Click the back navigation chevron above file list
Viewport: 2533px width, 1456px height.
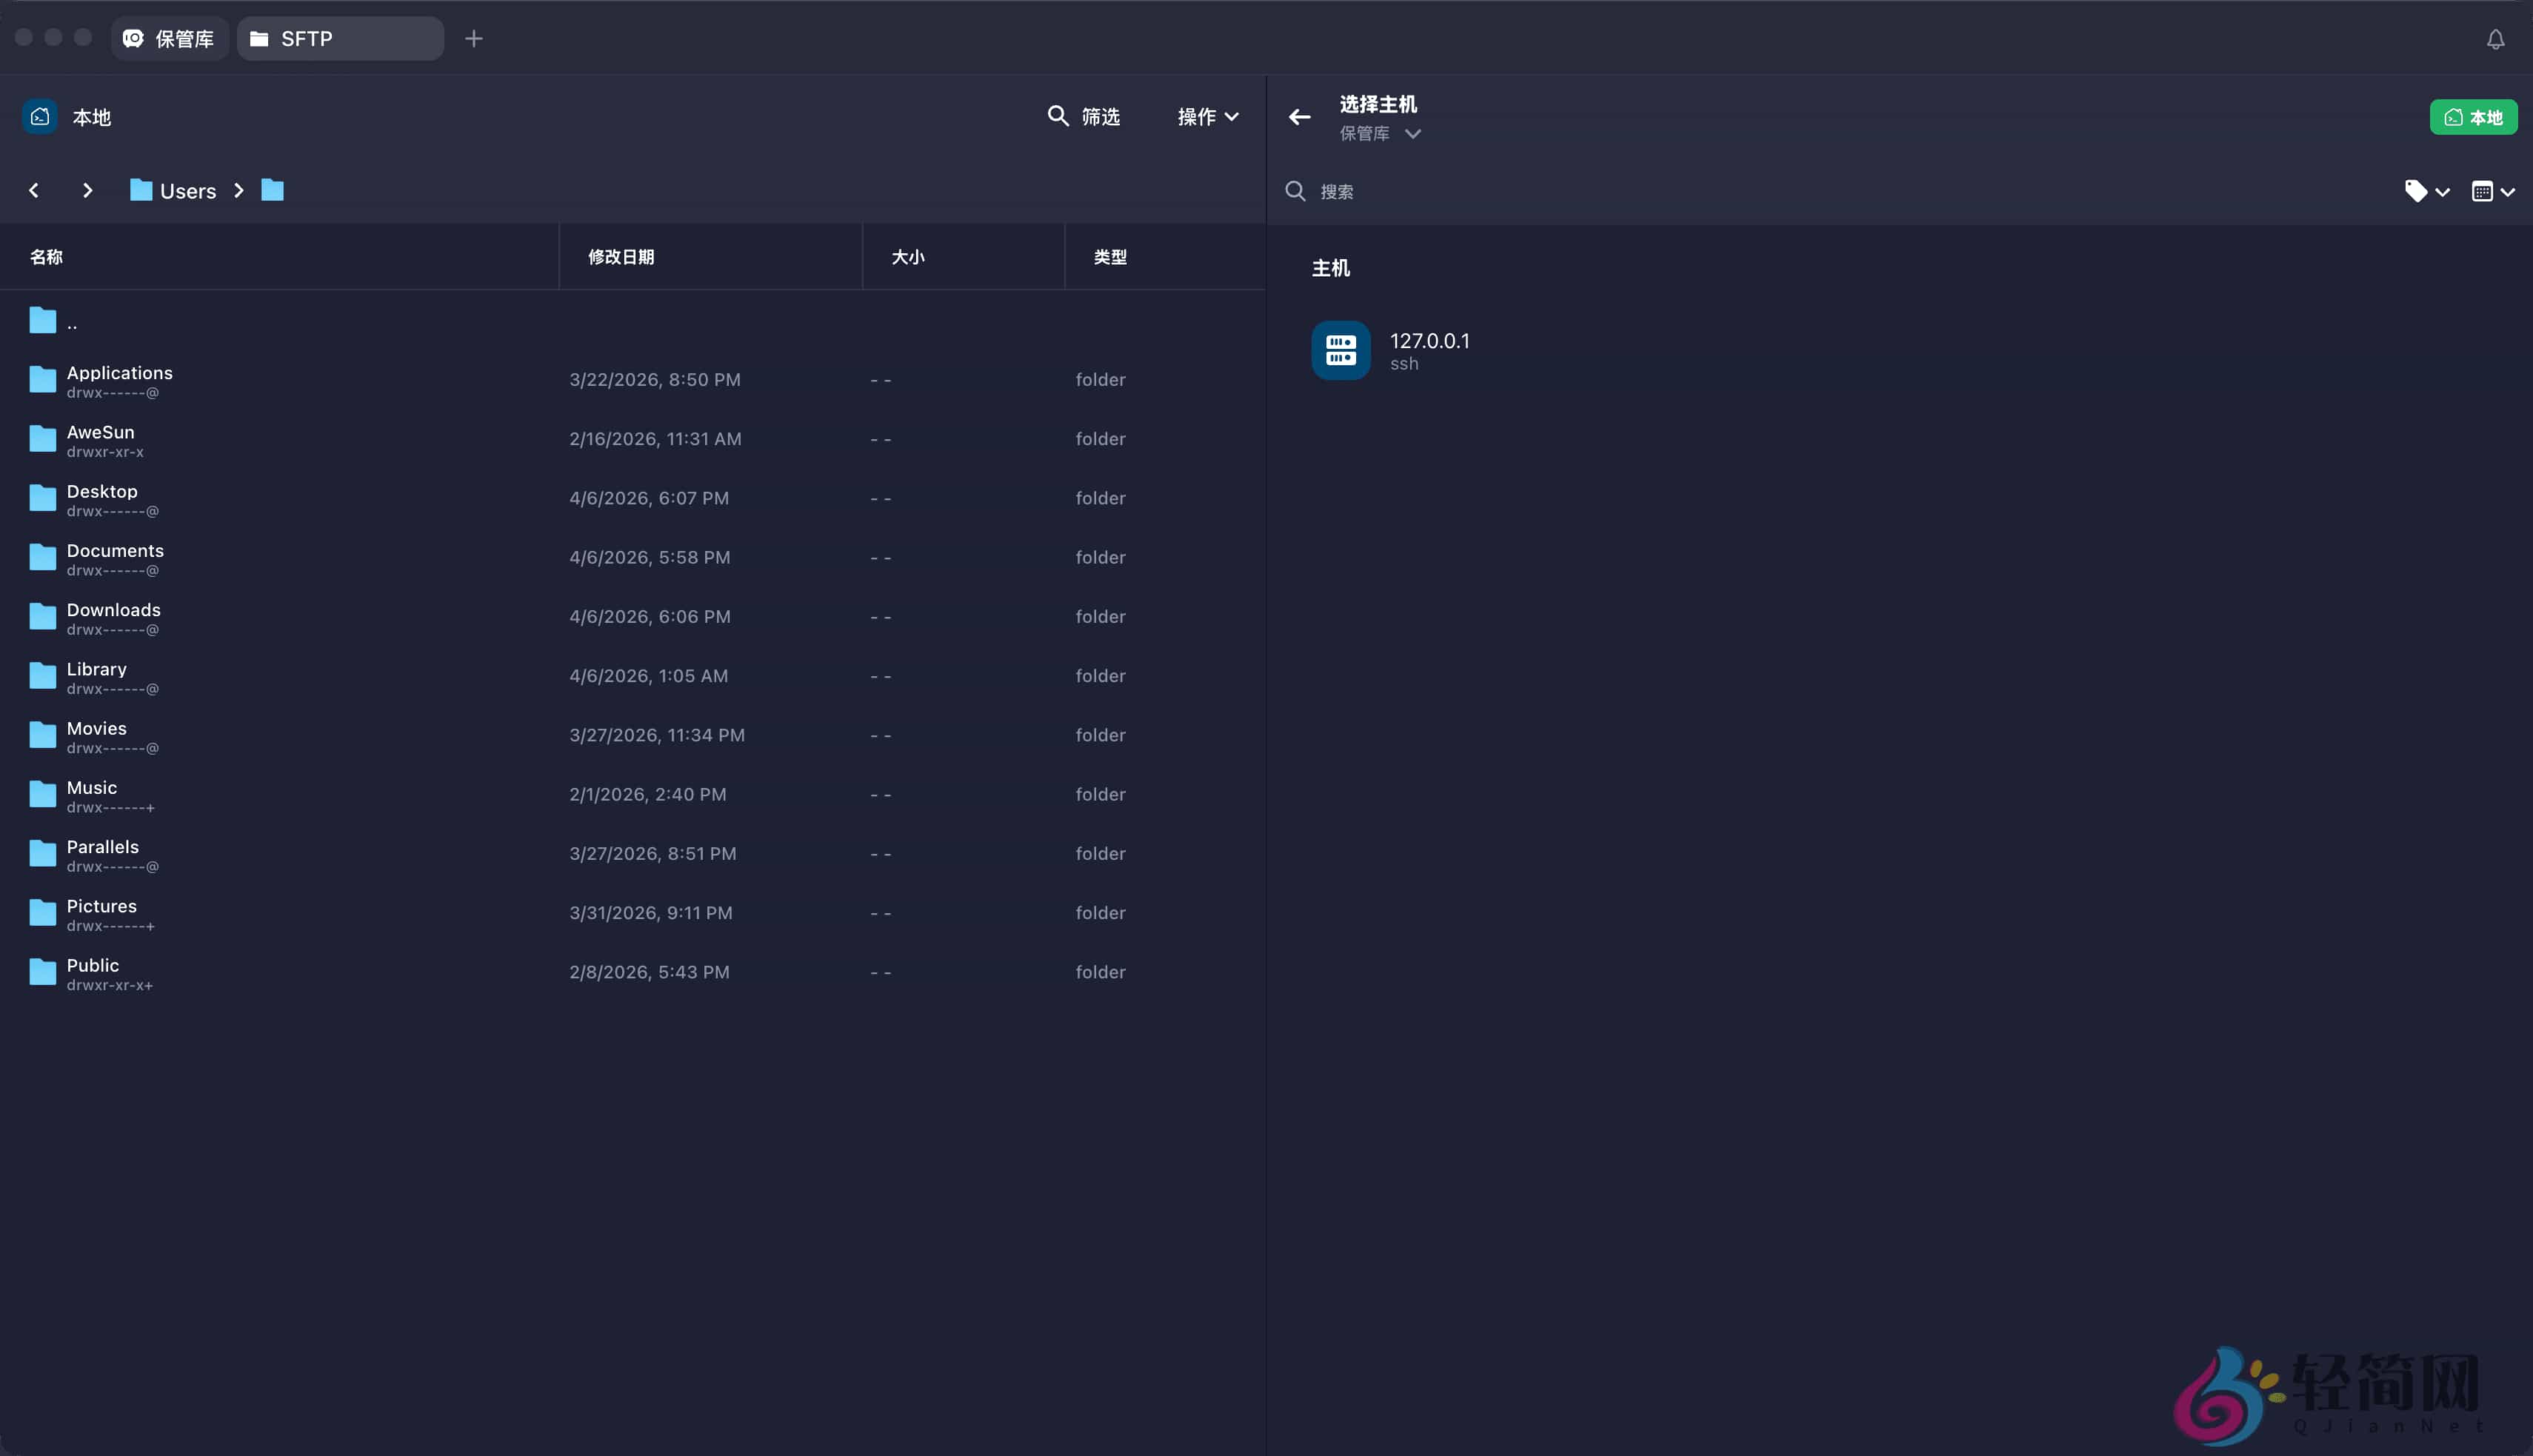(x=35, y=190)
